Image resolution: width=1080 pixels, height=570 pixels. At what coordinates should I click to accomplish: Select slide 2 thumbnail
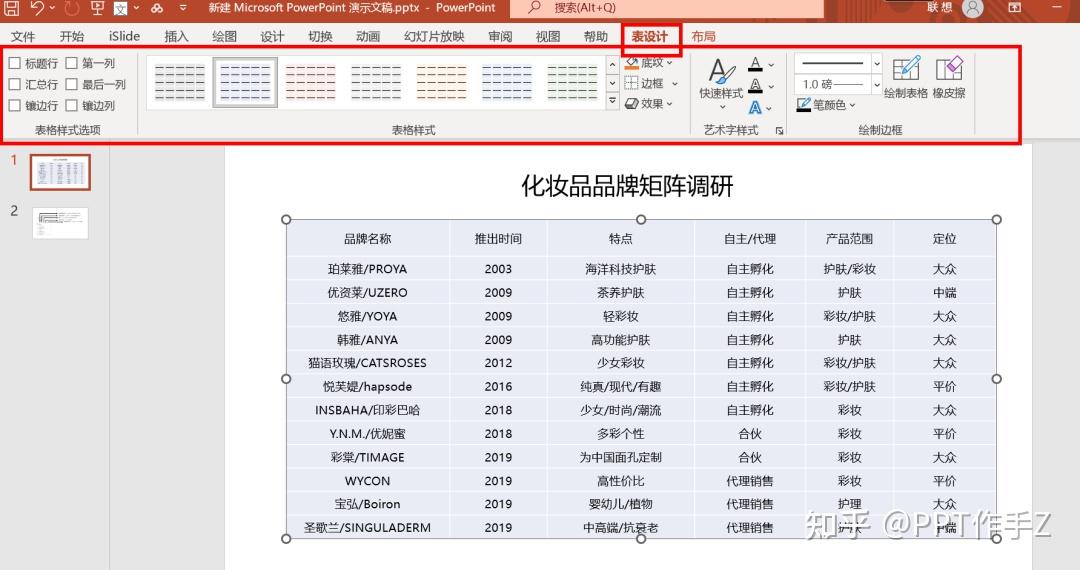60,223
